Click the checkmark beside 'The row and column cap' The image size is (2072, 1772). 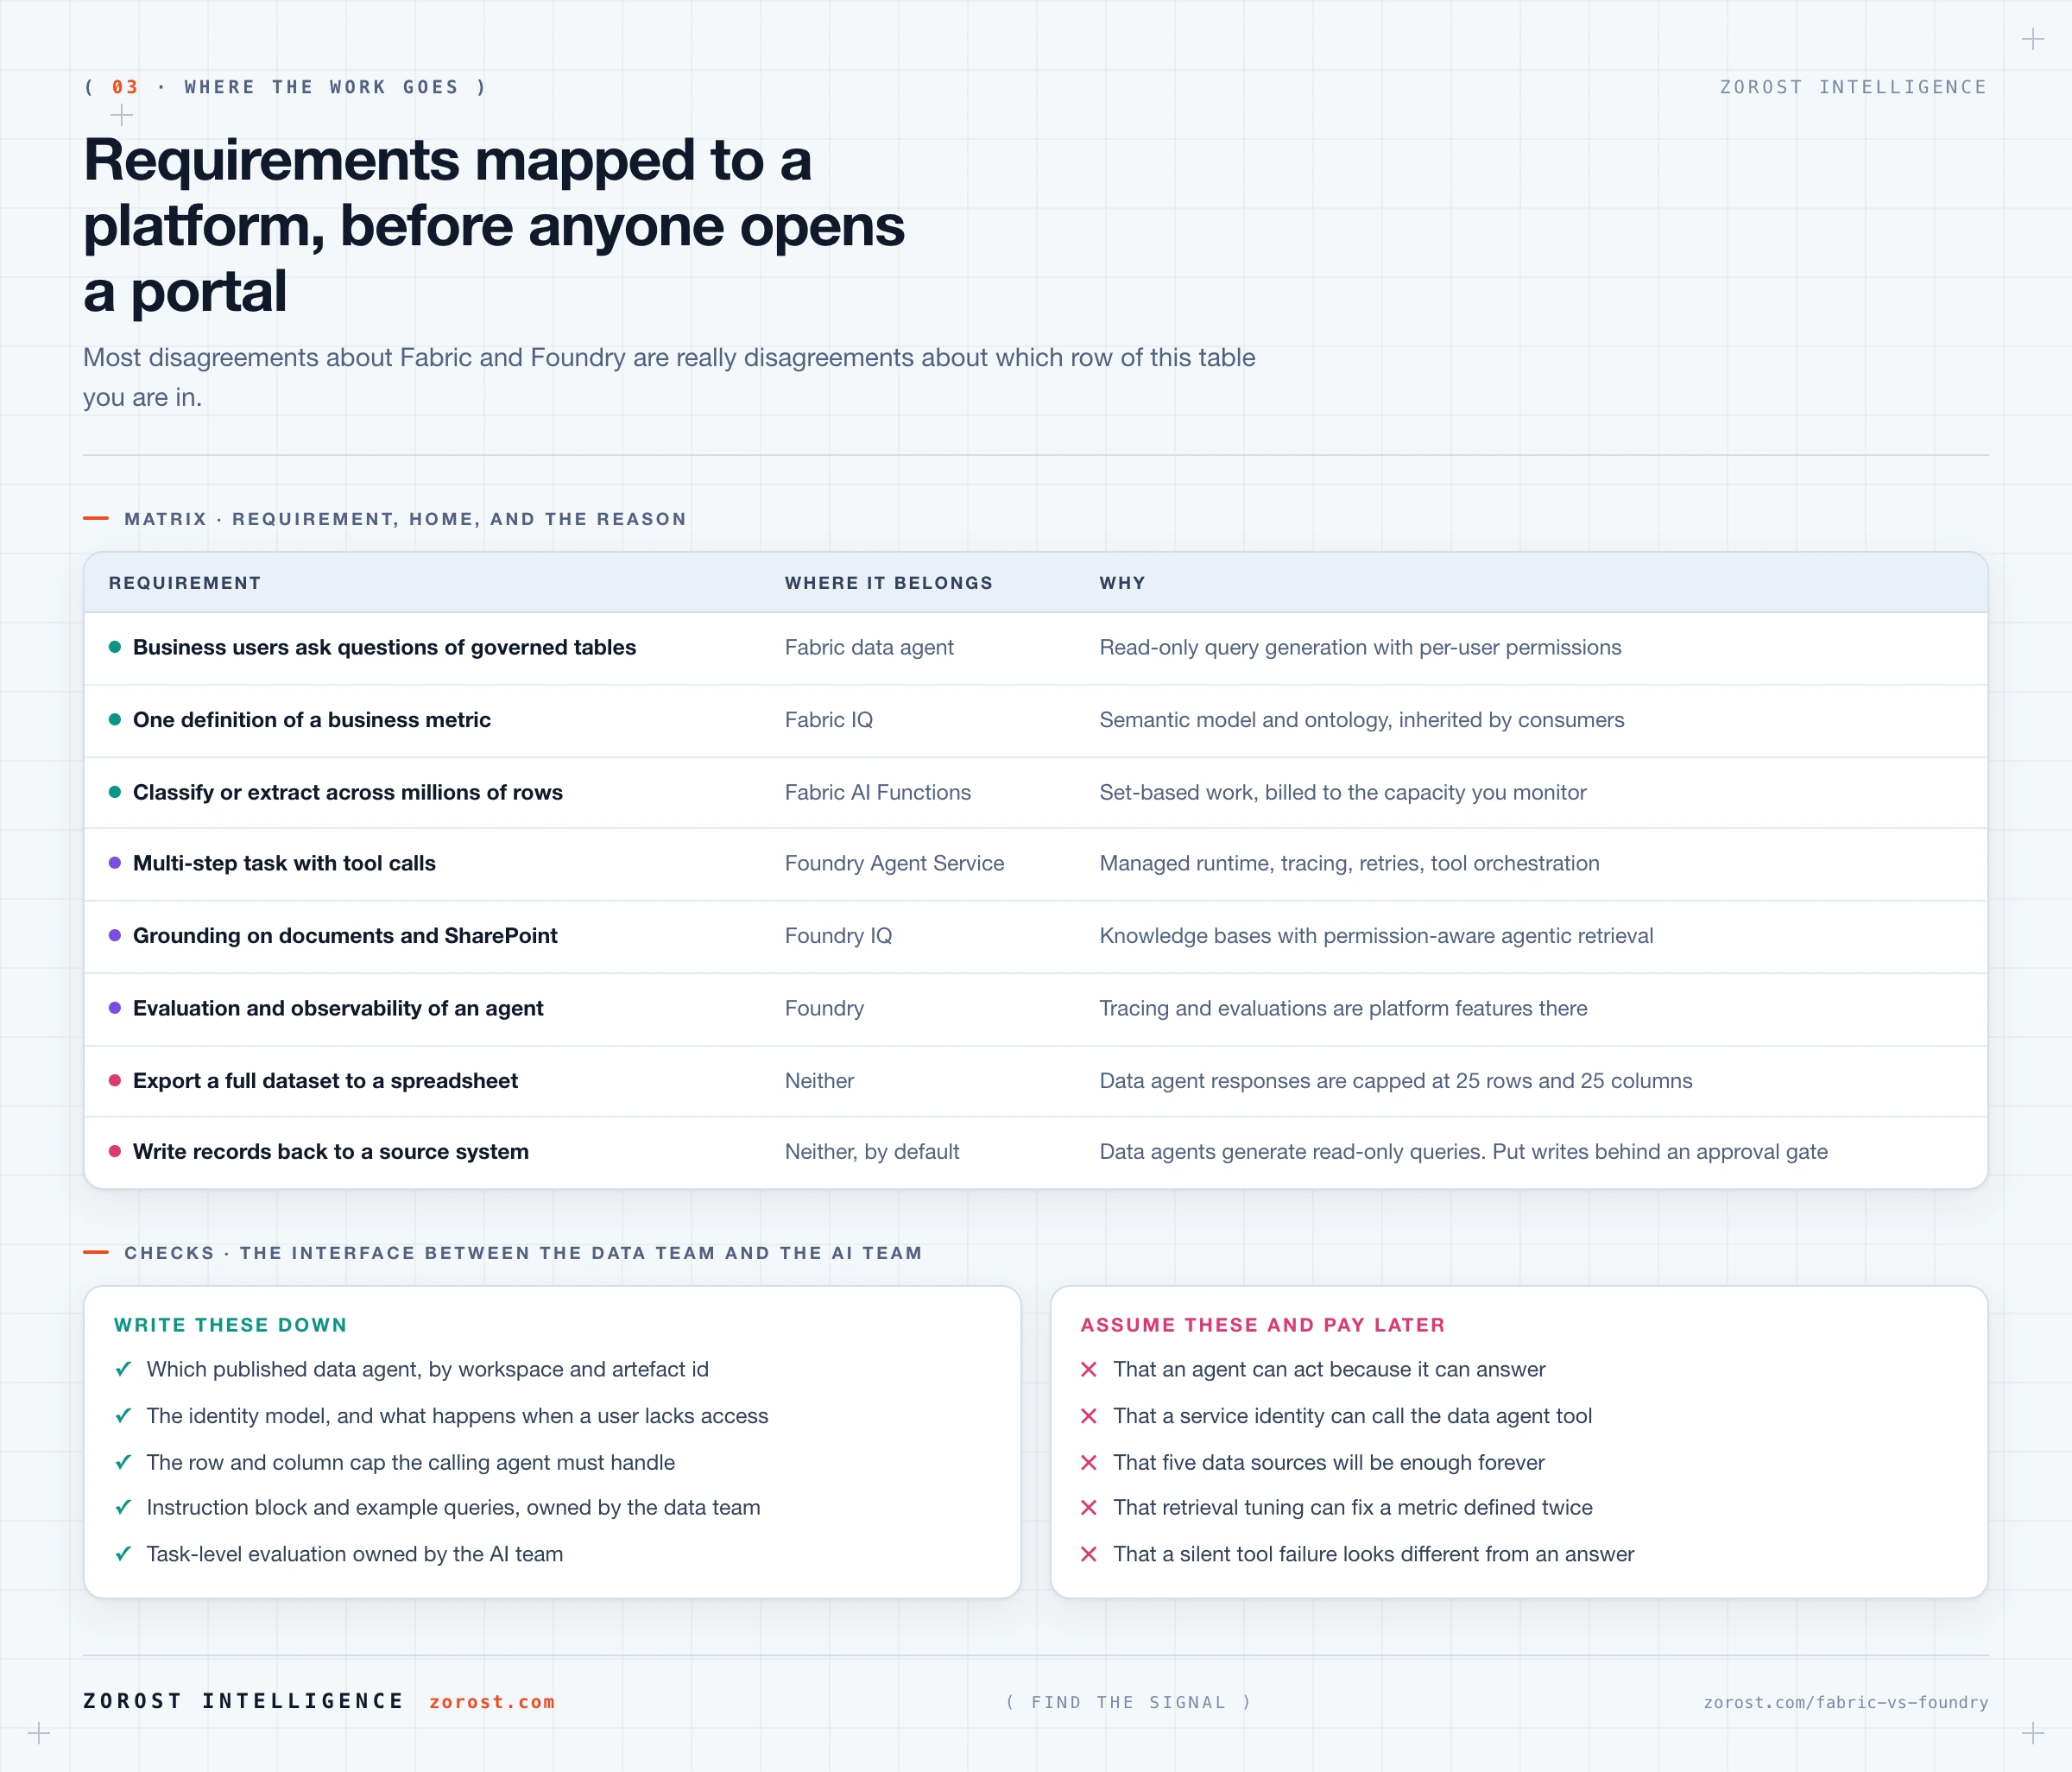pos(123,1462)
